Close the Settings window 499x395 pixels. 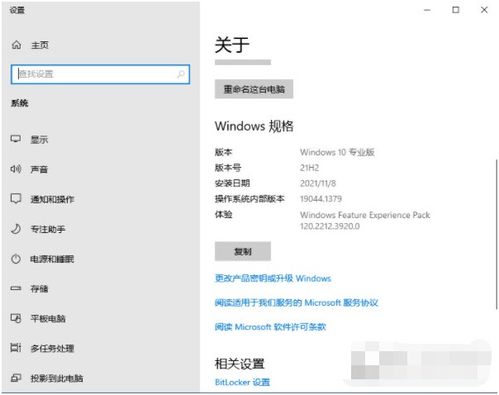click(484, 10)
